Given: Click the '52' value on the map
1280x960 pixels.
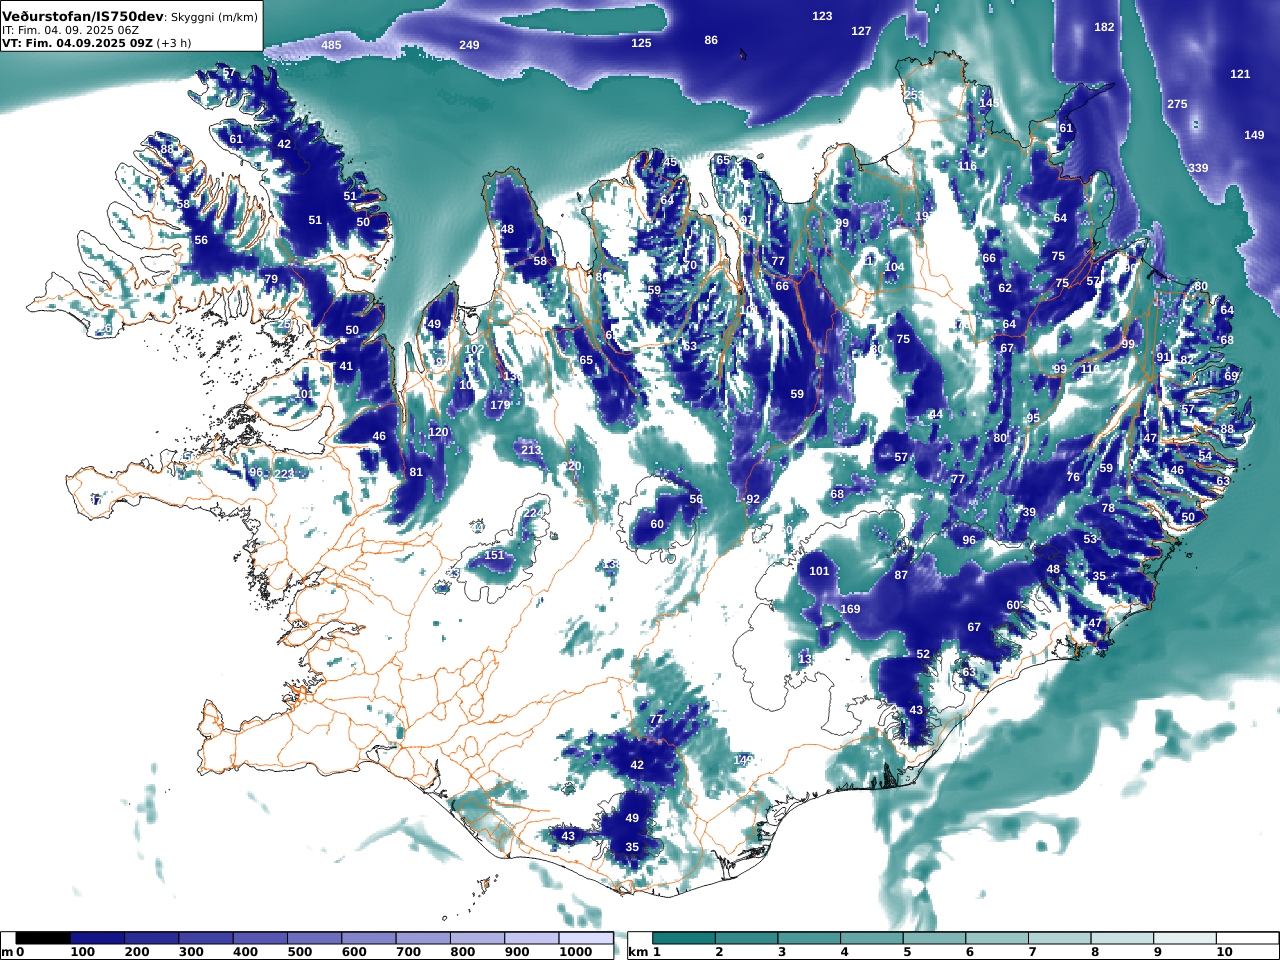Looking at the screenshot, I should pyautogui.click(x=923, y=654).
